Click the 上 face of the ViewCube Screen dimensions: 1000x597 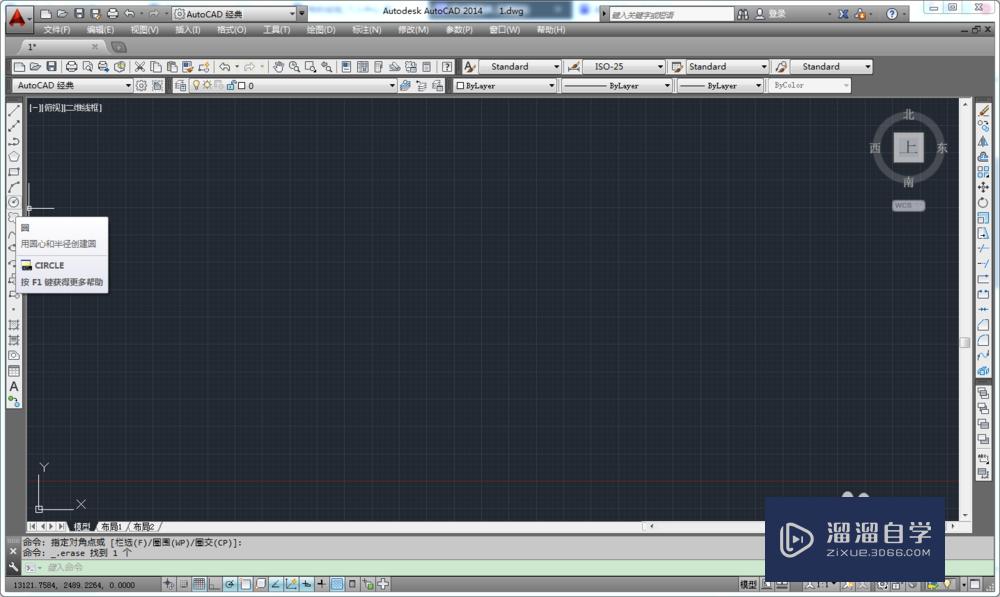[908, 148]
